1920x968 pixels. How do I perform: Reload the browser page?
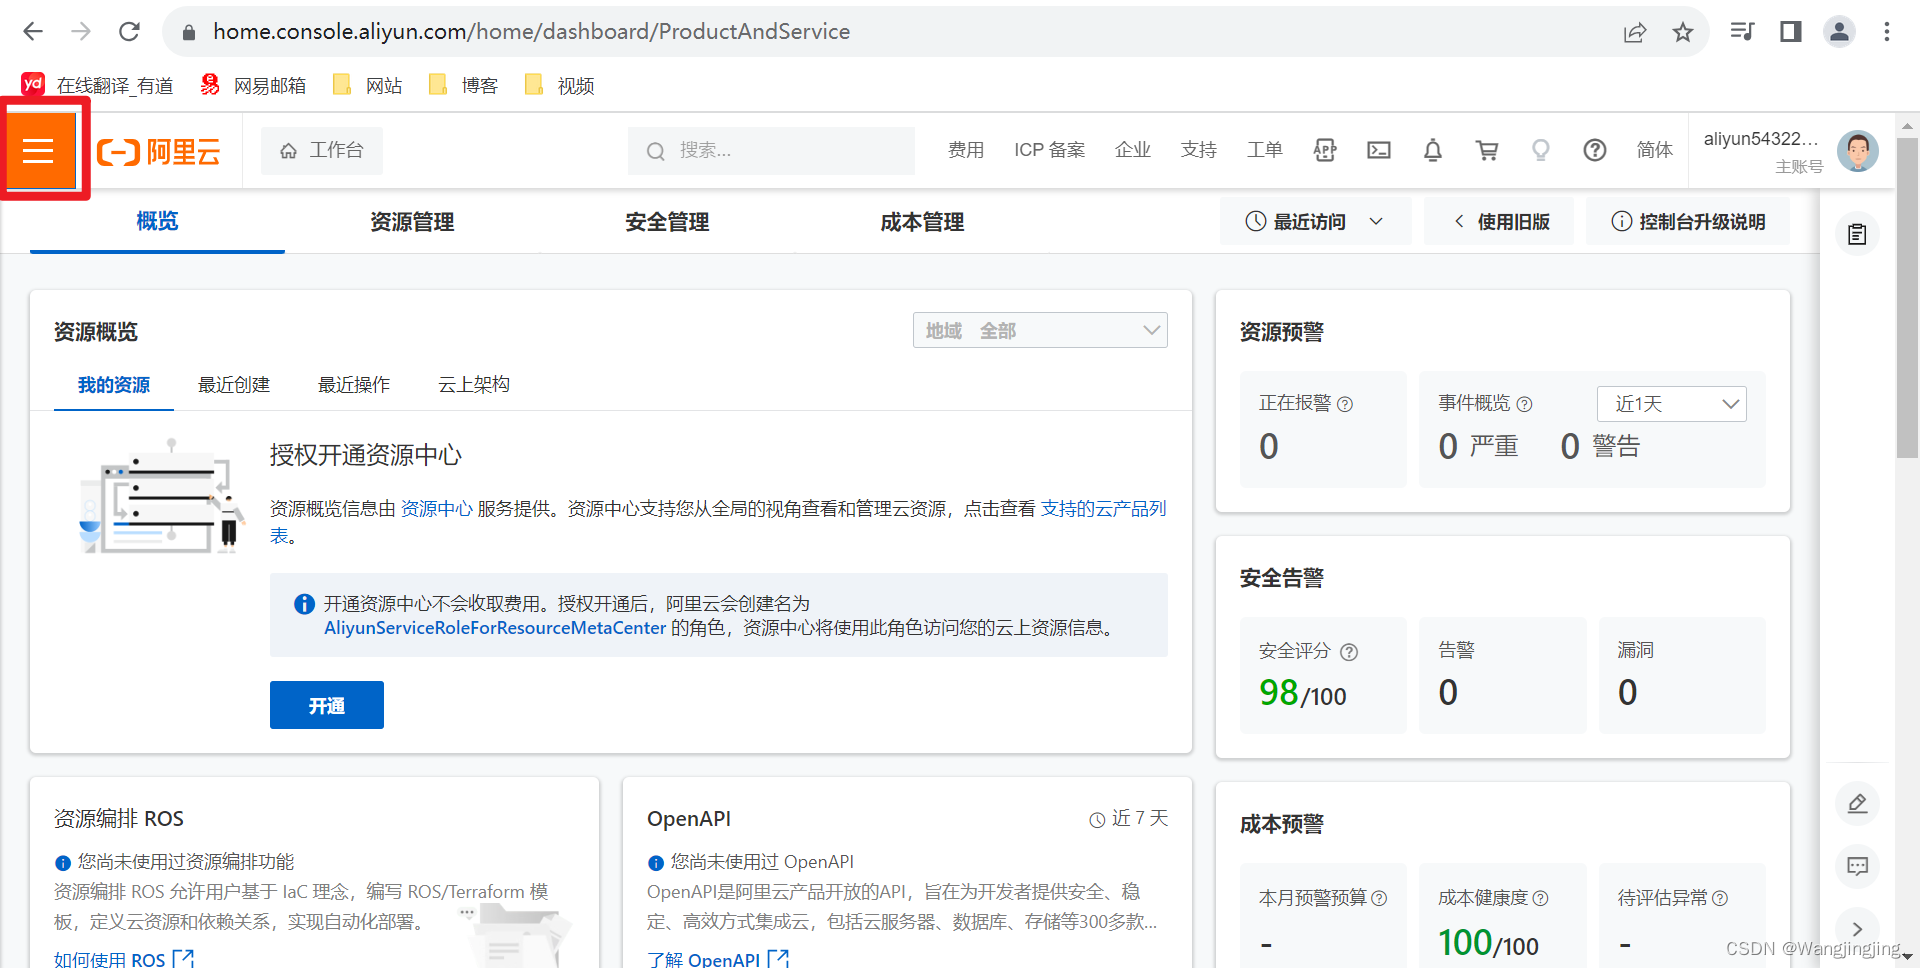coord(129,32)
